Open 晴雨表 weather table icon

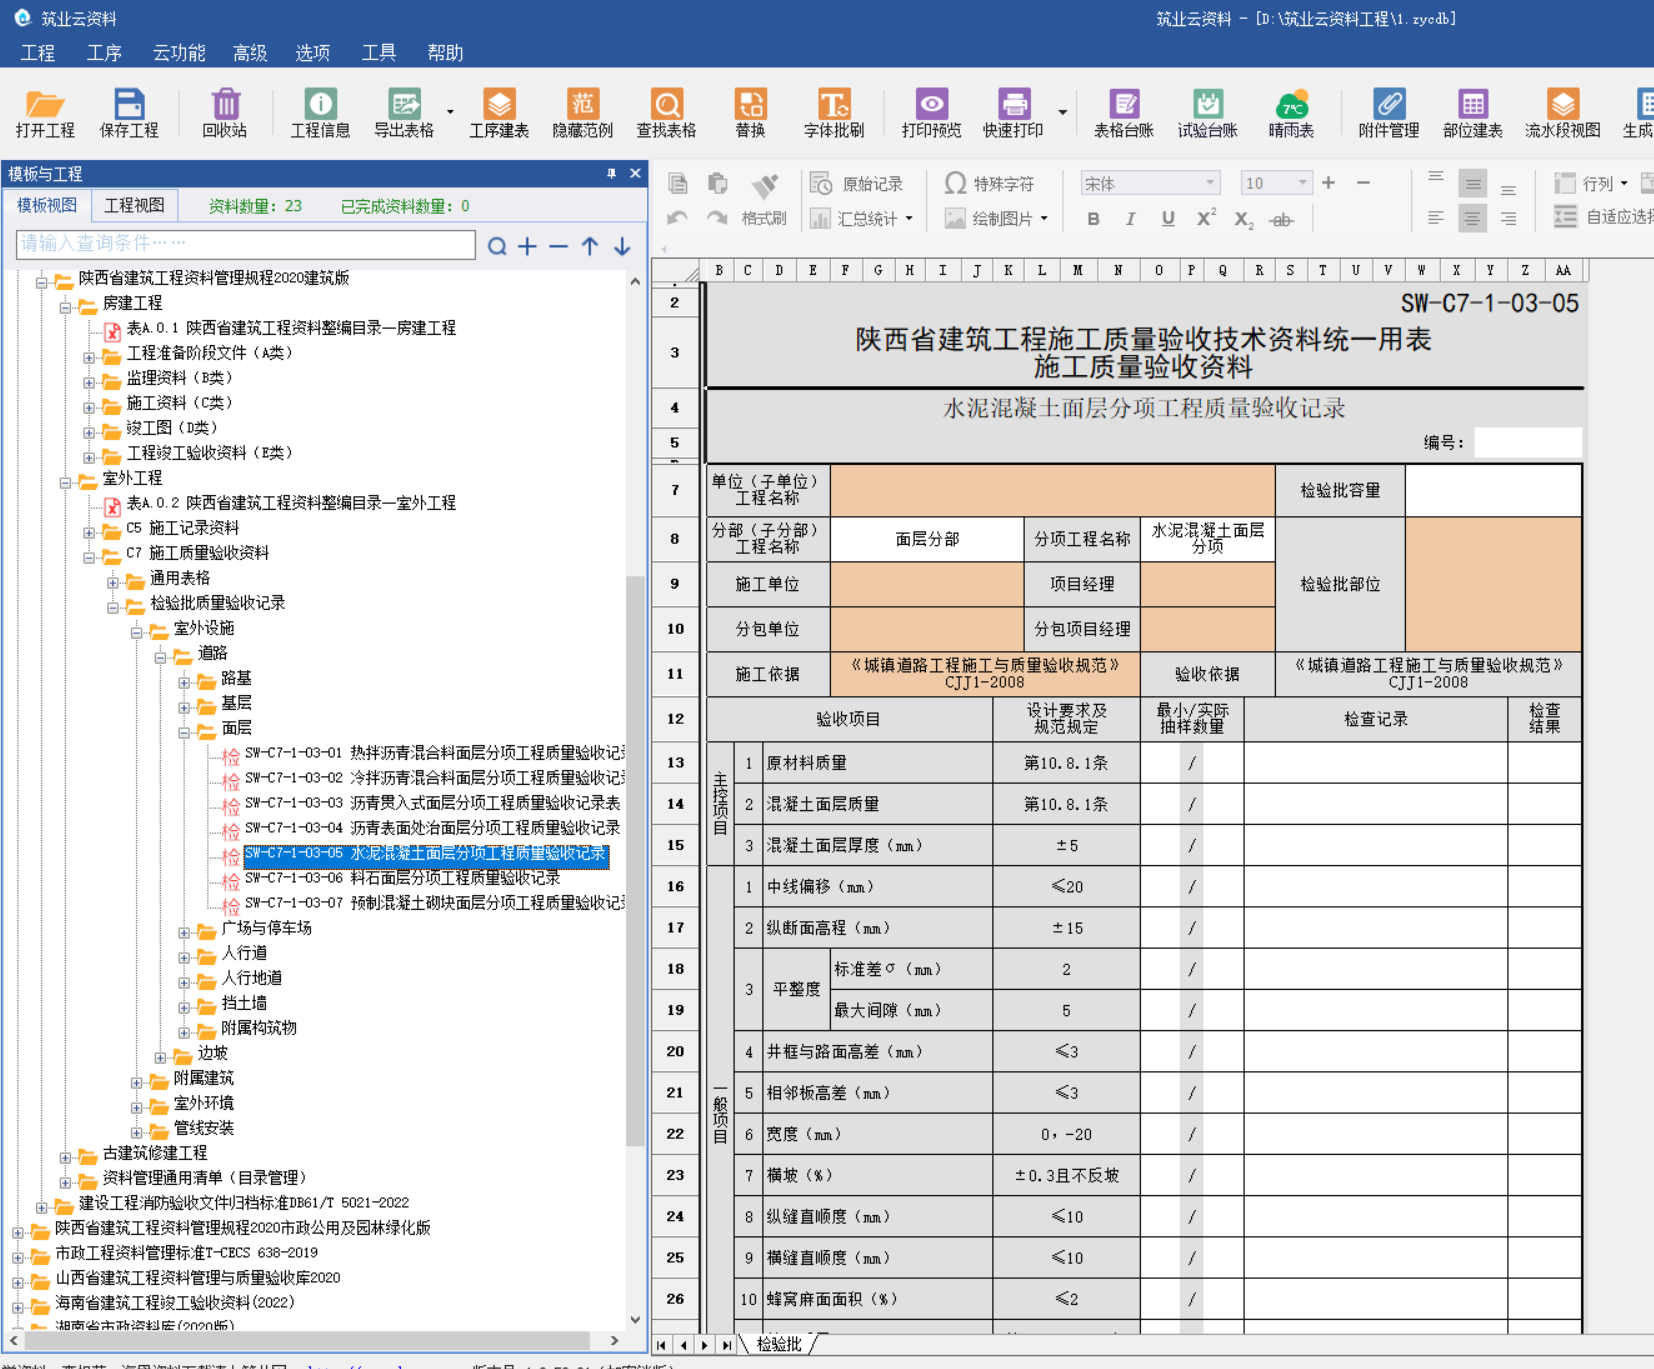click(x=1291, y=113)
